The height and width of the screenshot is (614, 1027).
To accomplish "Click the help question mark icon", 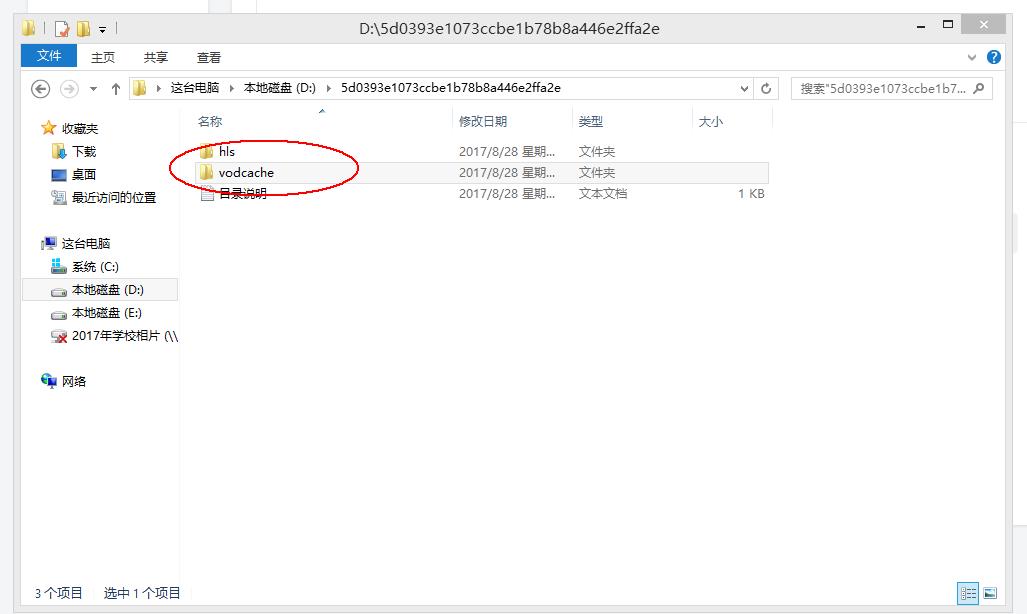I will [x=993, y=56].
